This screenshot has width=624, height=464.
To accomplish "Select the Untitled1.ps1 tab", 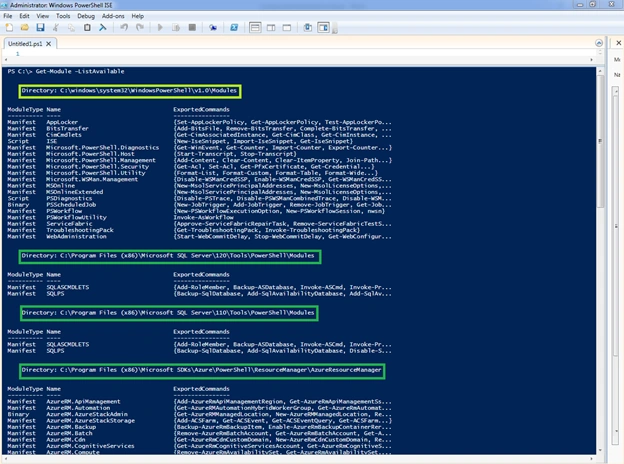I will tap(25, 44).
